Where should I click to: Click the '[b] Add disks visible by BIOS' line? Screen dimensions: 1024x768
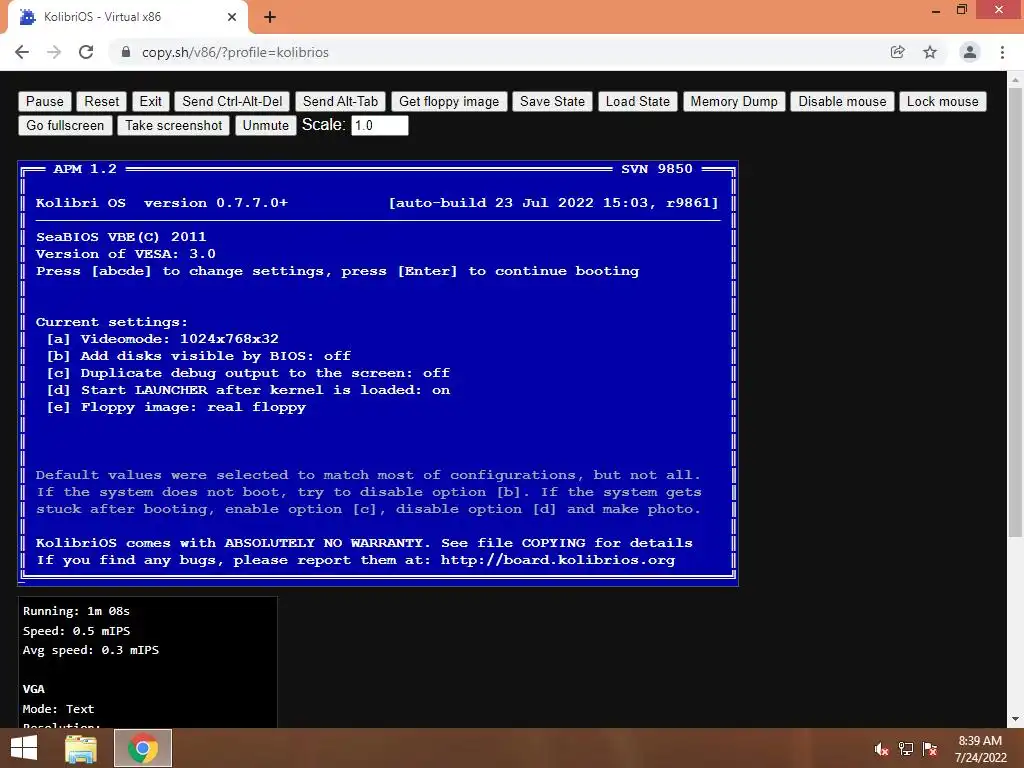coord(199,356)
